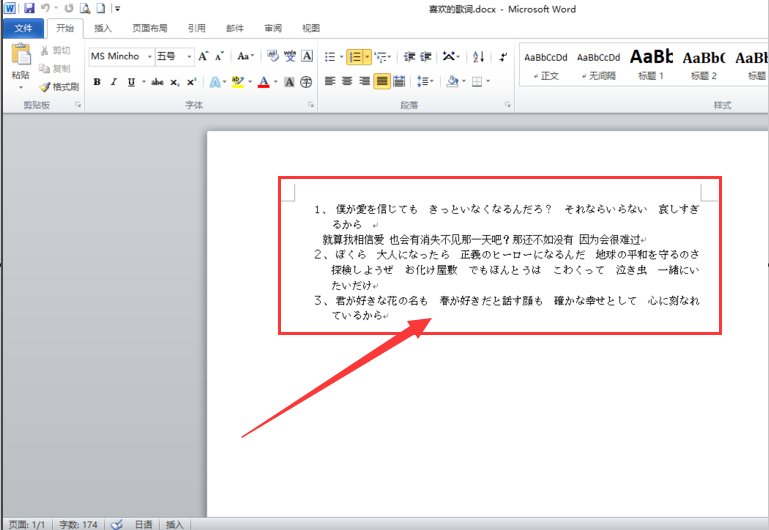Grow font size with the larger A icon
Viewport: 769px width, 530px height.
(204, 56)
